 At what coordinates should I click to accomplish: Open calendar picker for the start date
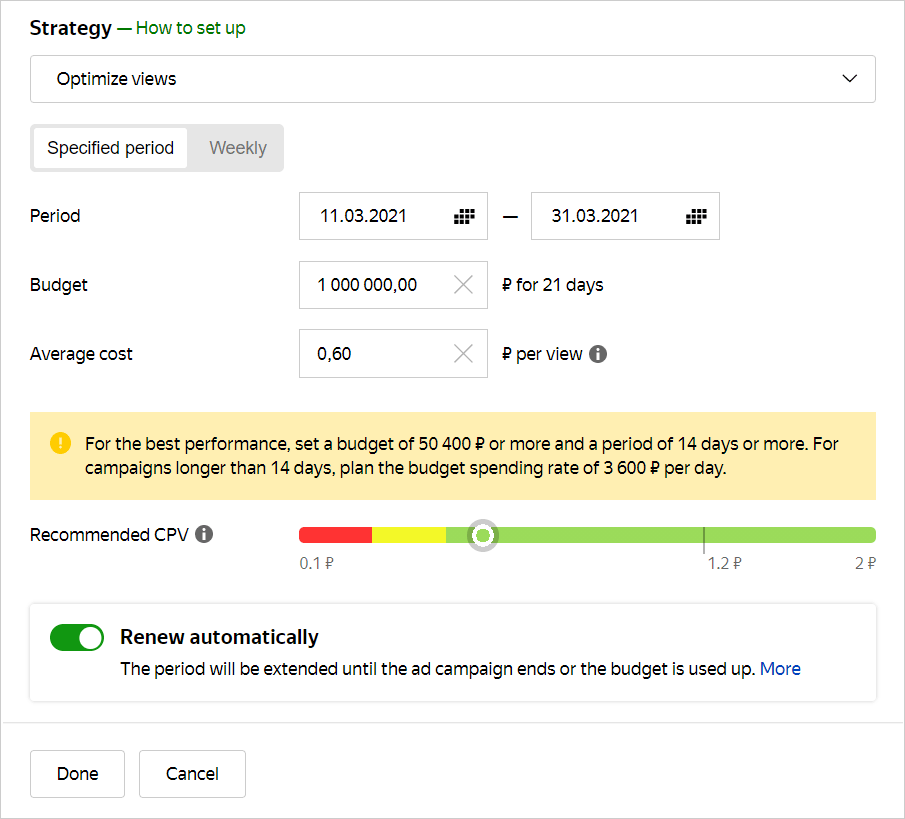(x=464, y=216)
